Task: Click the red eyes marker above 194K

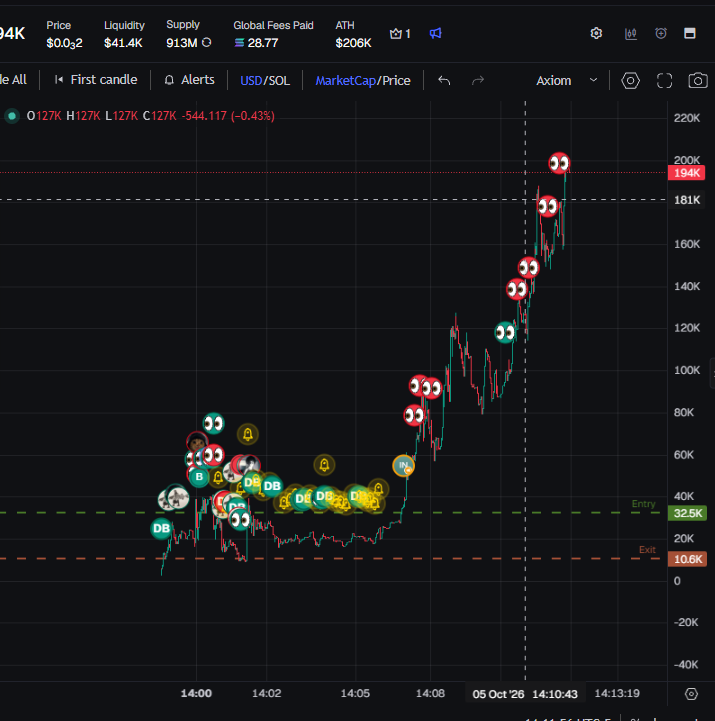Action: (559, 163)
